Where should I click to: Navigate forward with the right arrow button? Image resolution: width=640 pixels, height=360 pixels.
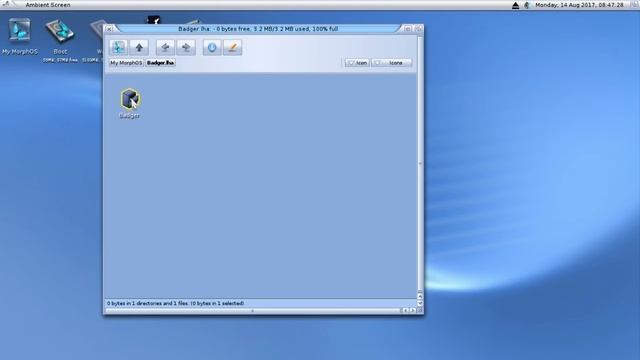point(186,47)
